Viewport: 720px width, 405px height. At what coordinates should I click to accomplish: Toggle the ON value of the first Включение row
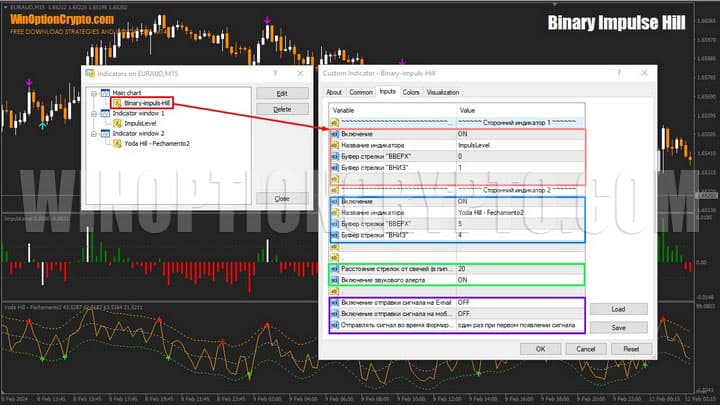tap(518, 133)
